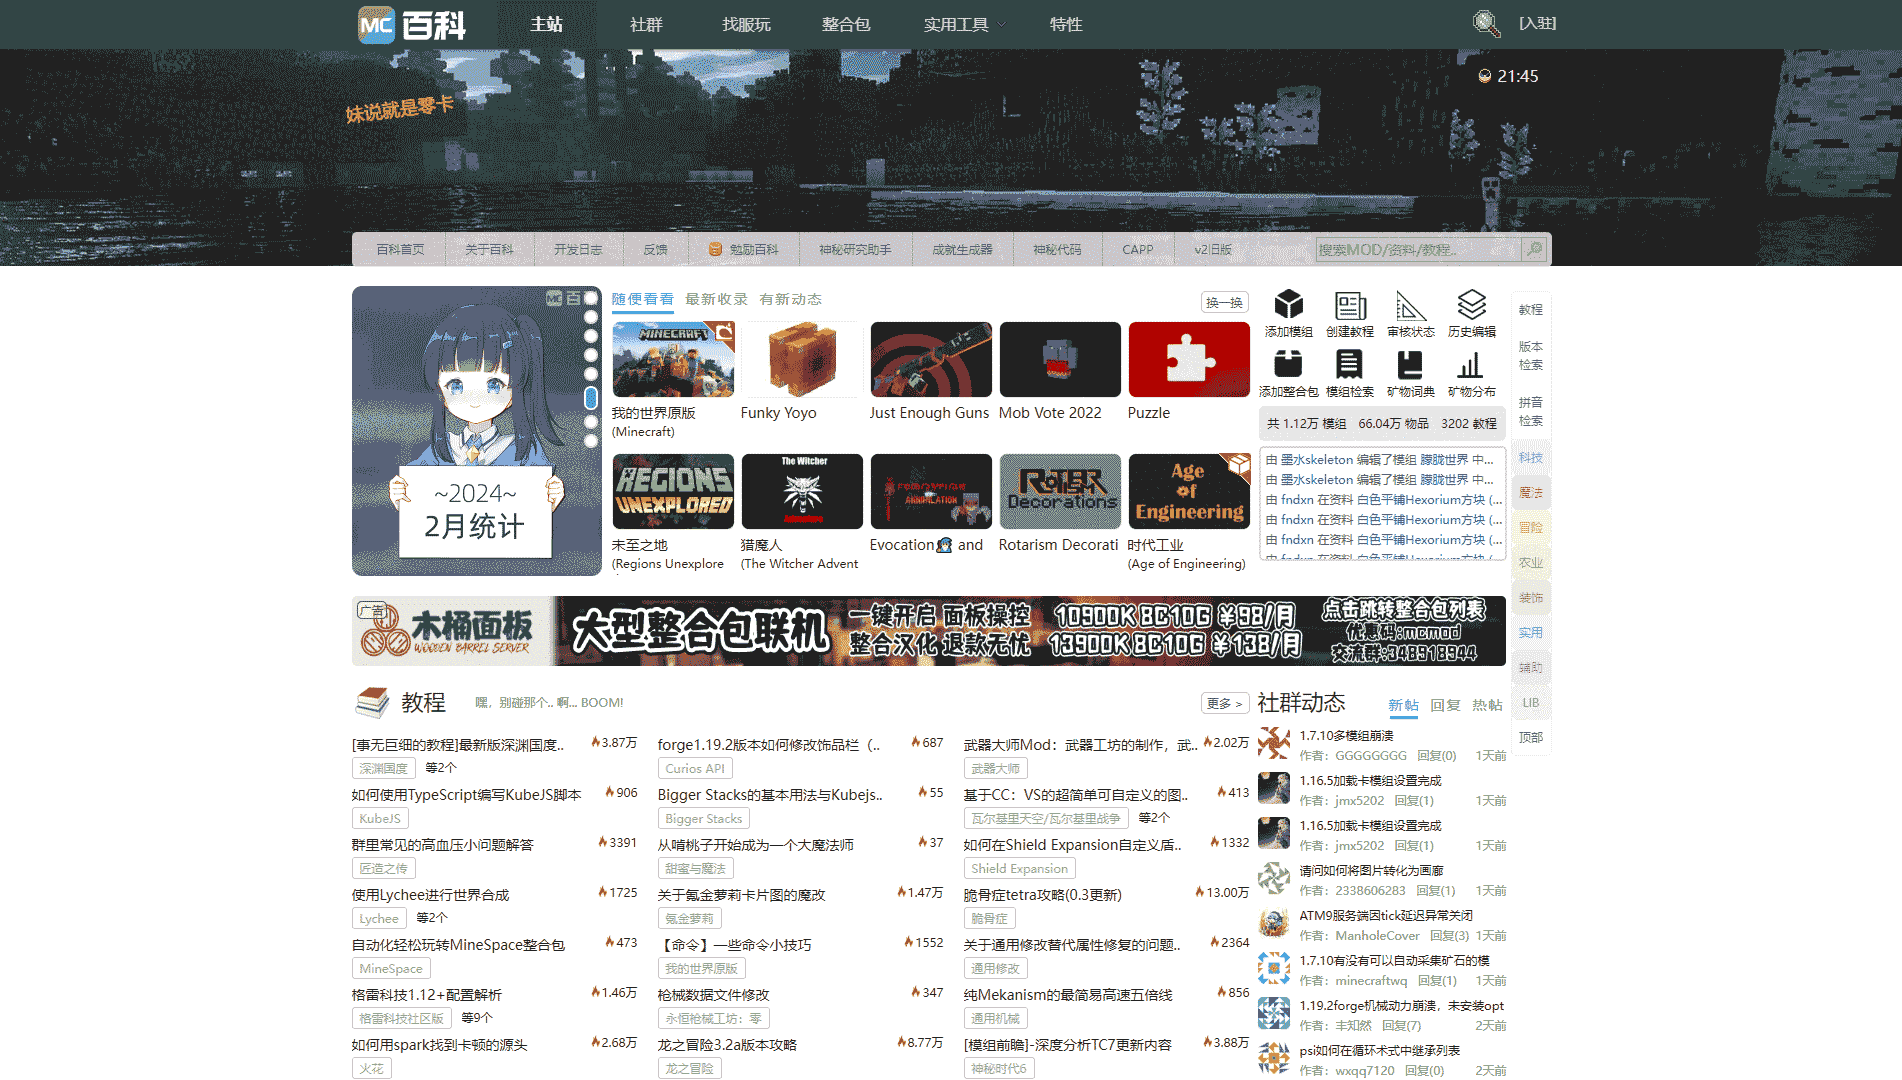Open 拼音检索 in the side navigation
Viewport: 1902px width, 1080px height.
tap(1530, 411)
